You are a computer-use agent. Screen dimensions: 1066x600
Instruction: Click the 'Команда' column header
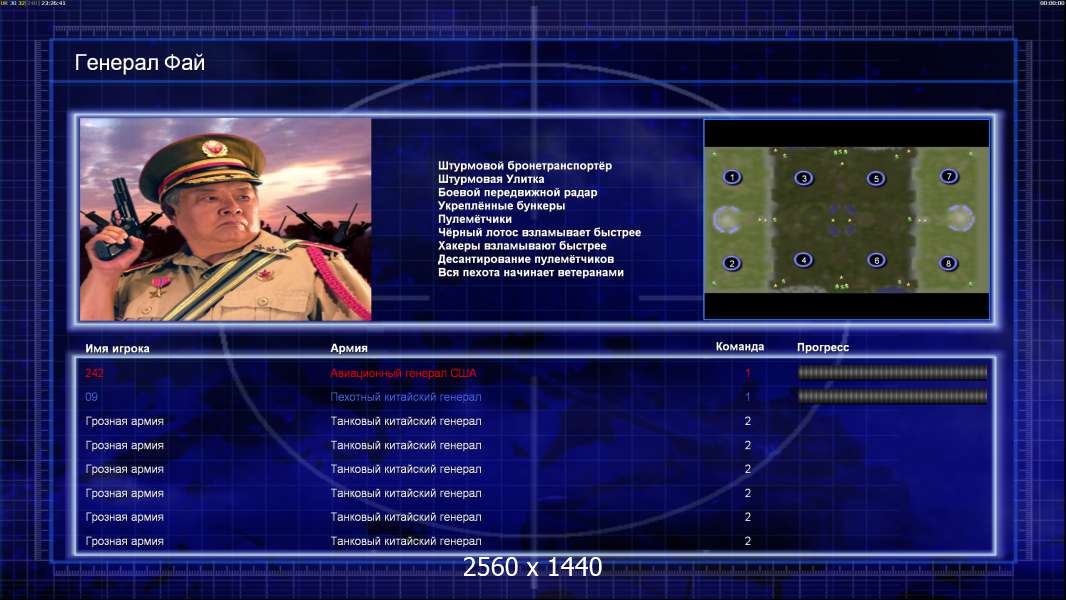point(740,347)
